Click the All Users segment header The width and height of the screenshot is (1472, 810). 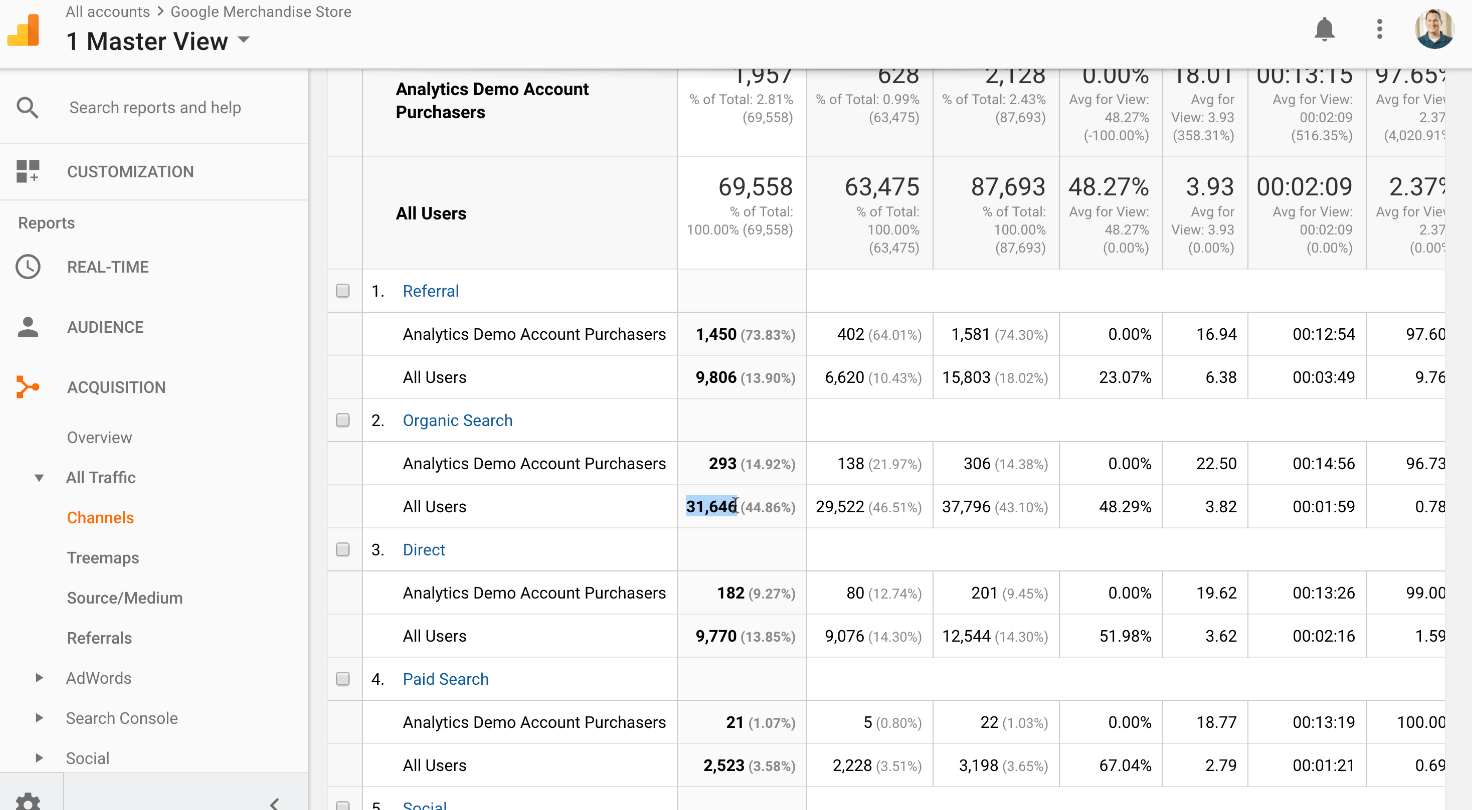click(431, 214)
